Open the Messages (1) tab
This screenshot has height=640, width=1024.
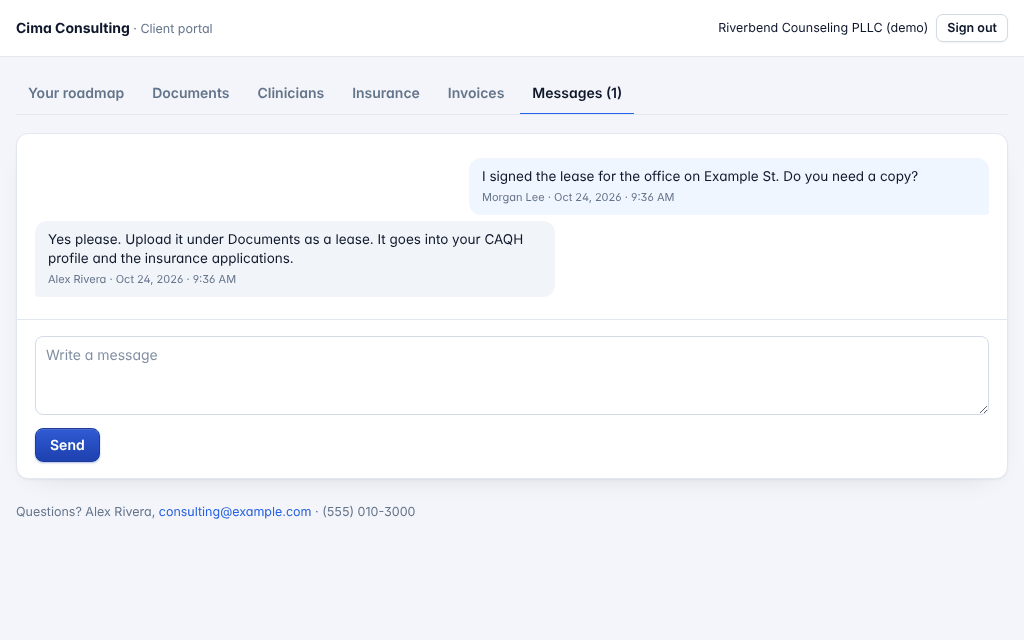point(577,93)
